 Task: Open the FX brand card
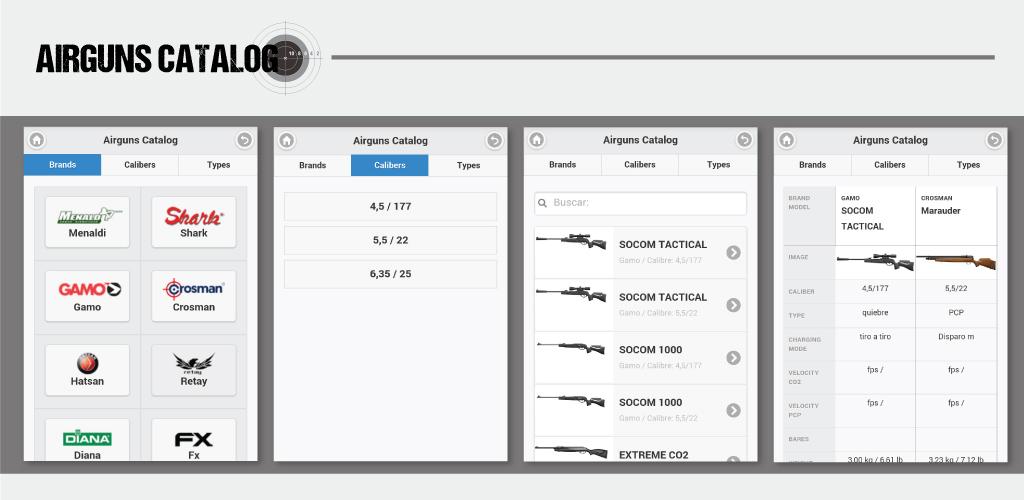click(x=194, y=440)
